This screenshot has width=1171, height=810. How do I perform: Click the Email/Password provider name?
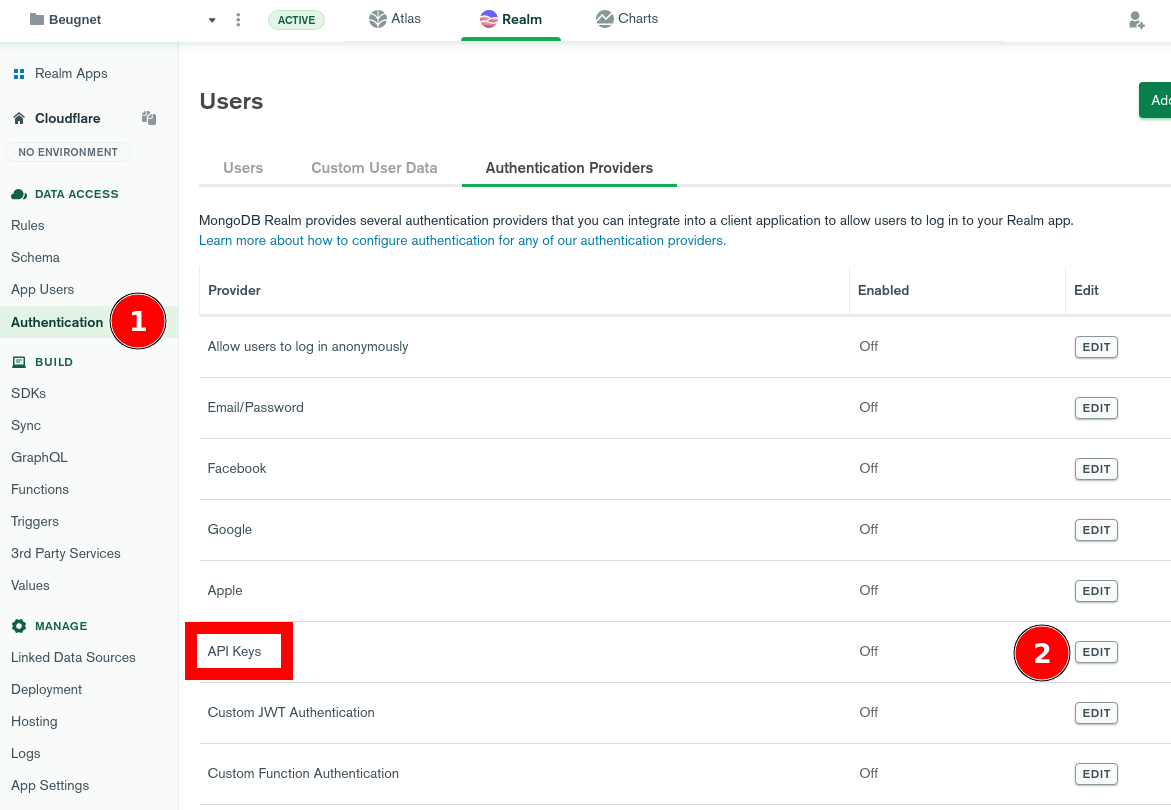255,408
